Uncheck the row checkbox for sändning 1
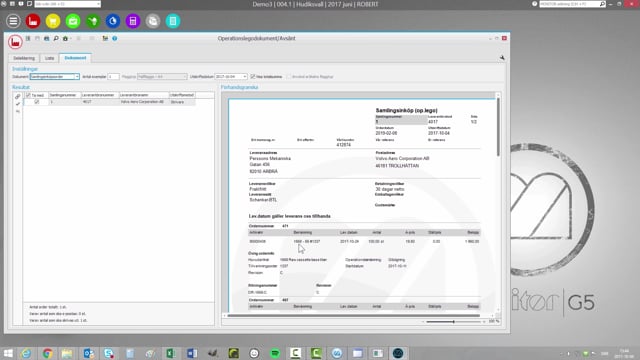Viewport: 640px width, 360px height. point(37,102)
